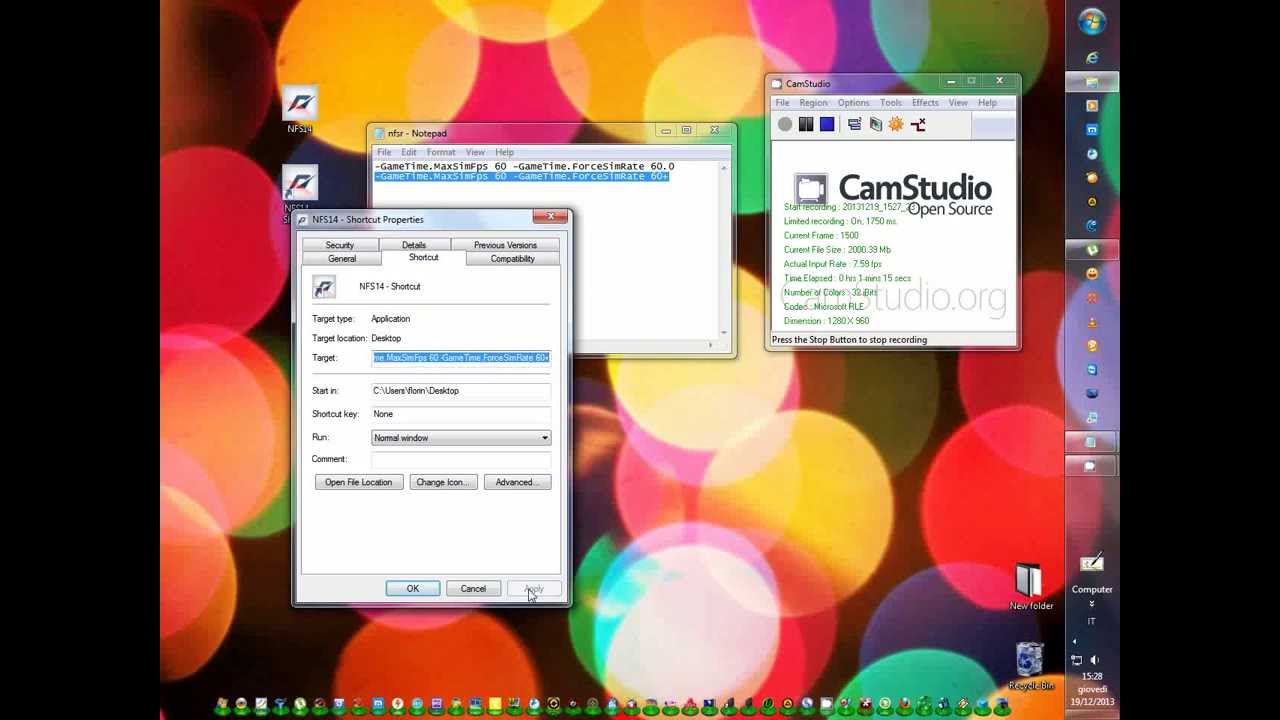
Task: Click the volume speaker tray icon
Action: [x=1095, y=660]
